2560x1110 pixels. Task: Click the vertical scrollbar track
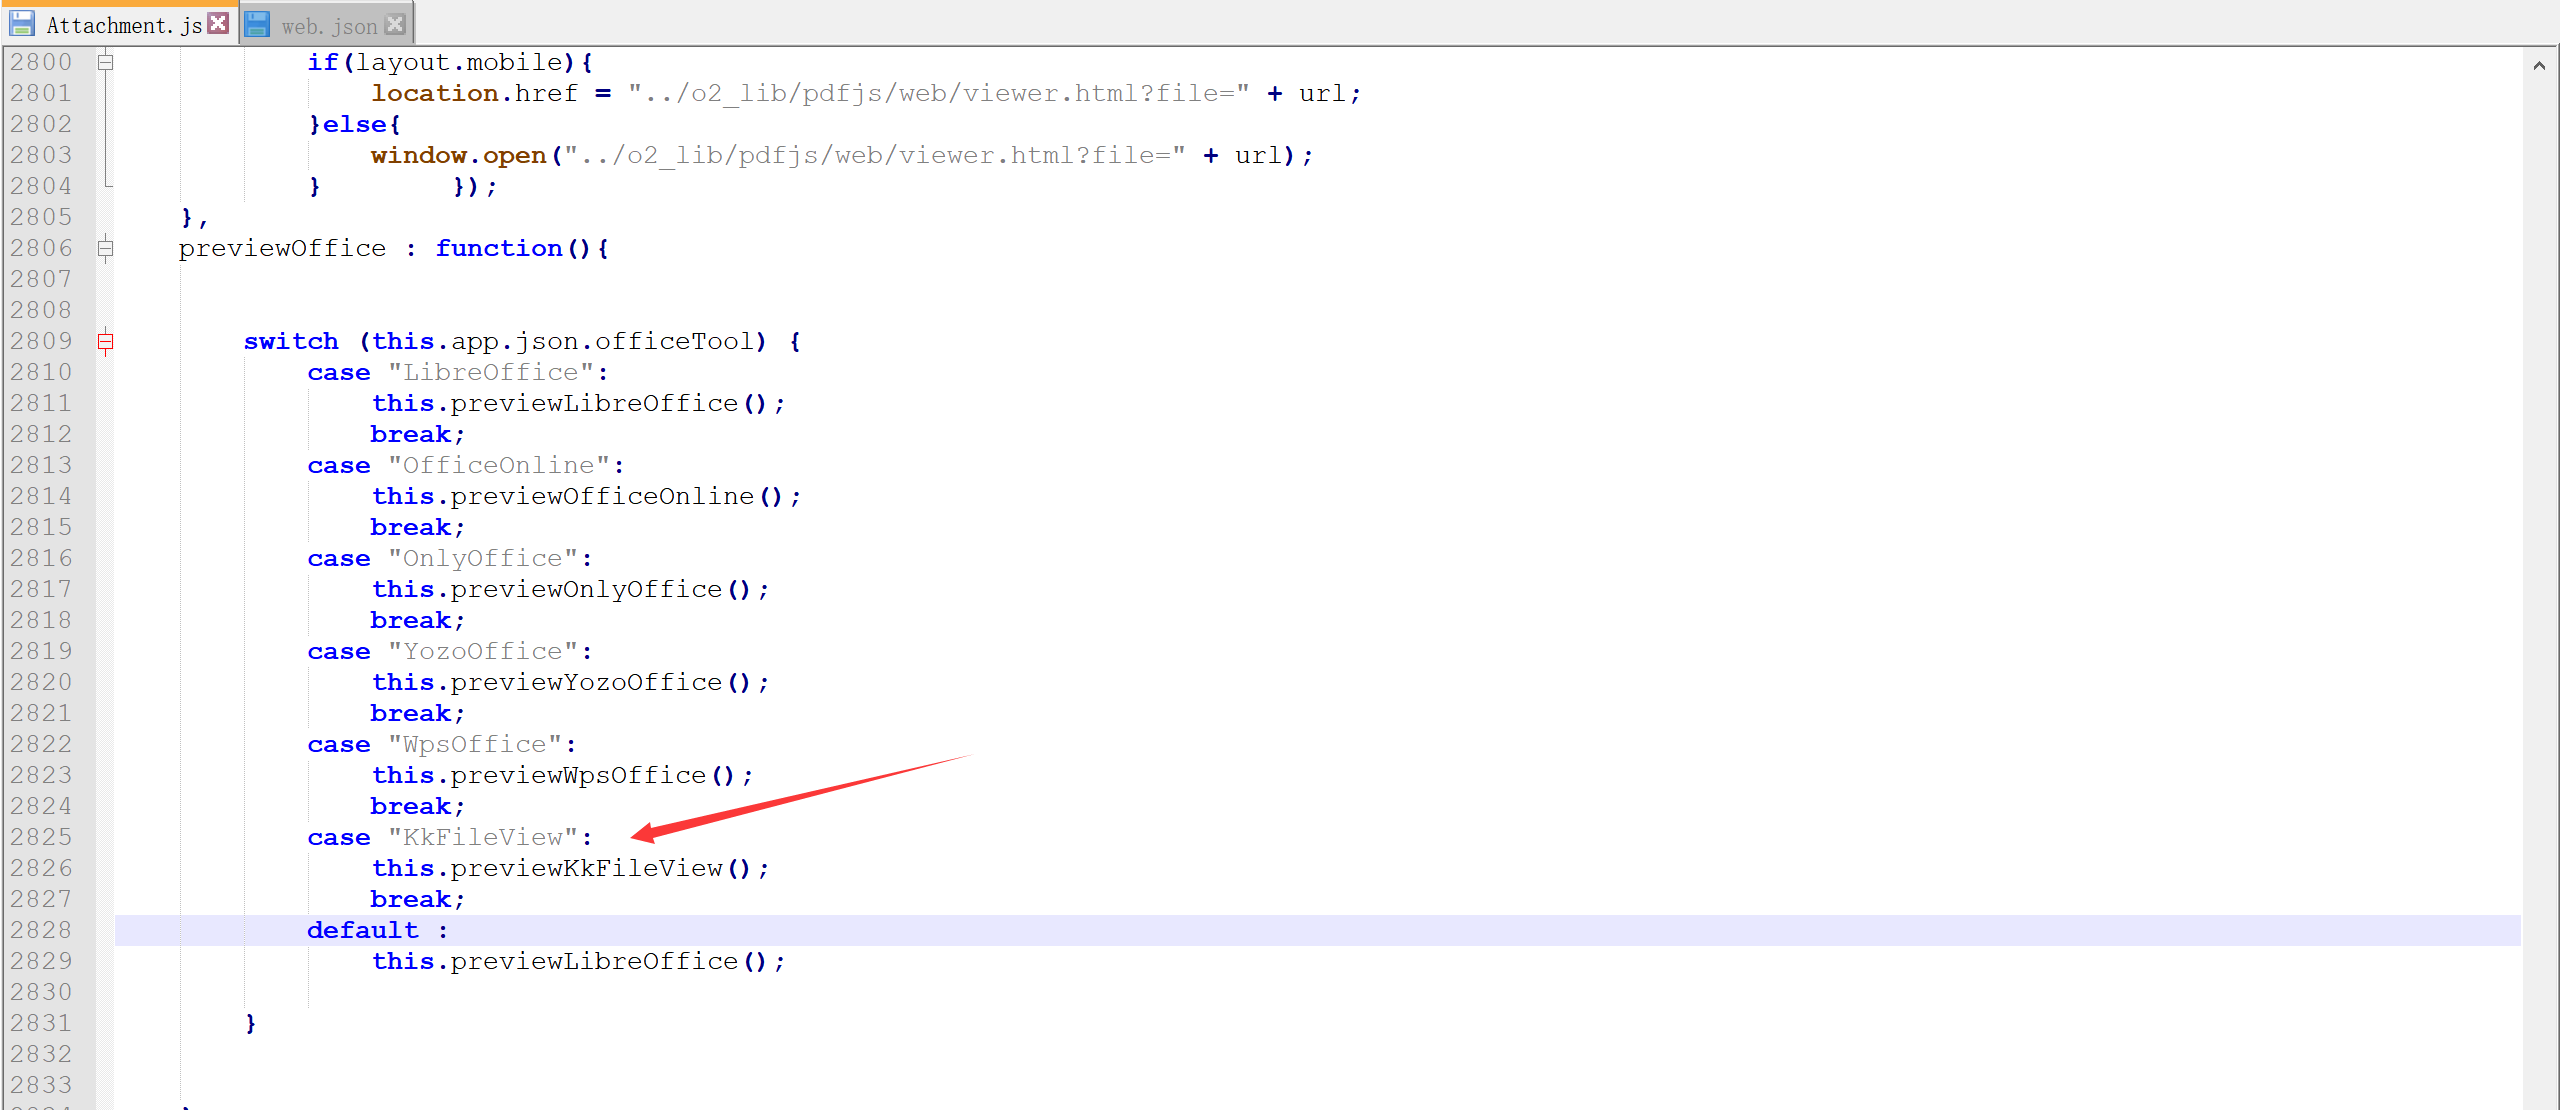click(x=2539, y=600)
